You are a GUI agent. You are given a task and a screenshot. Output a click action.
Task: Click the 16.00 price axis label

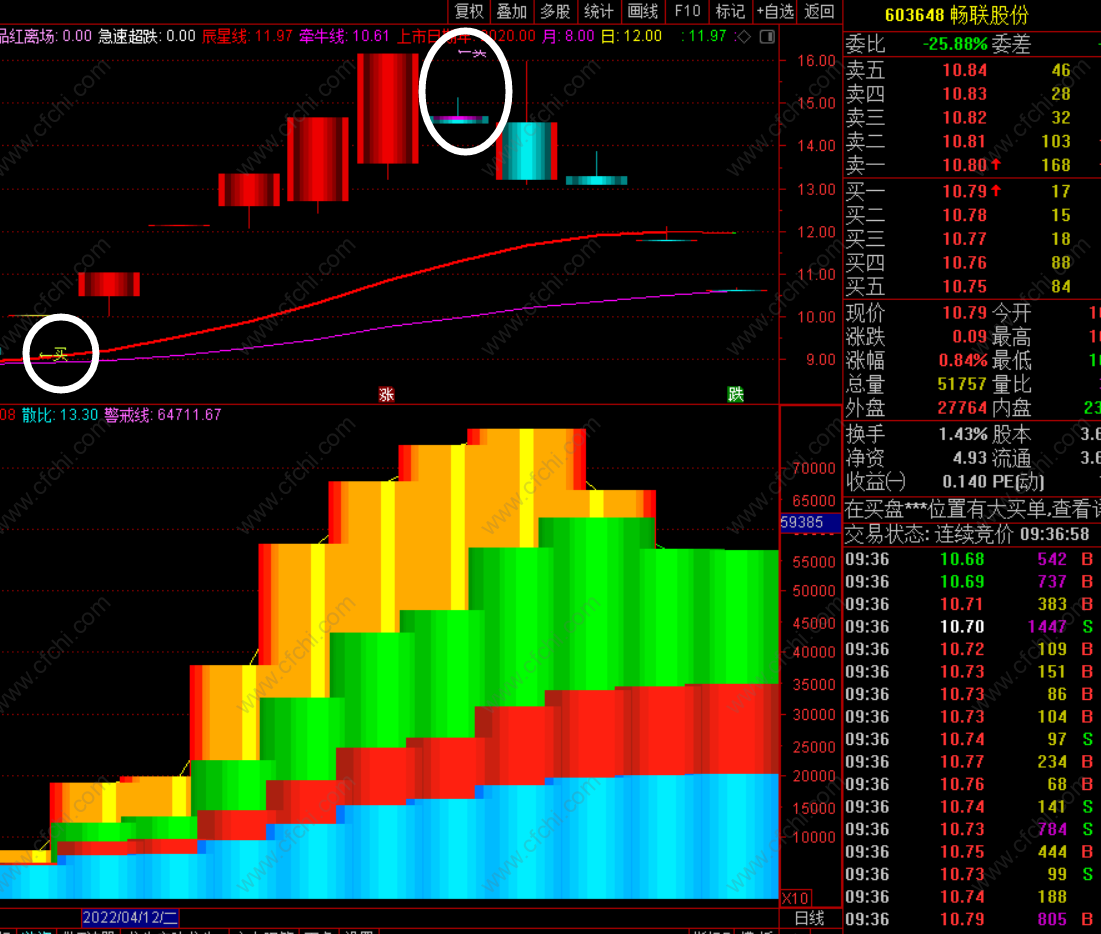[x=816, y=60]
